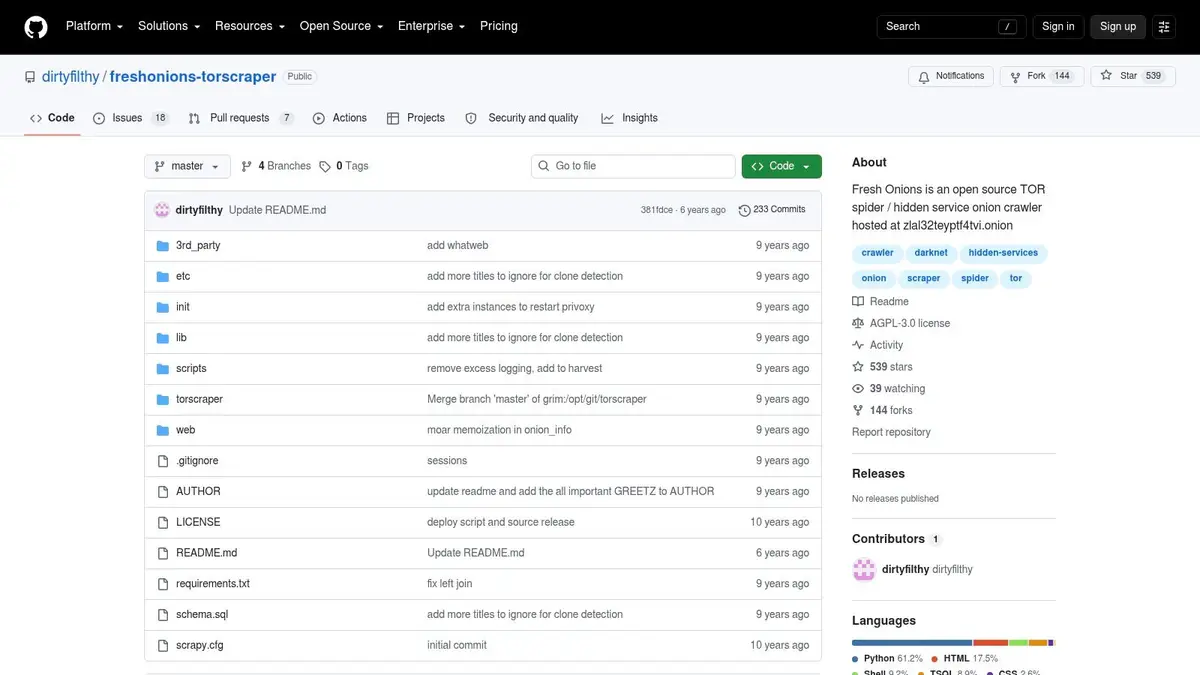Expand the Resources menu
The image size is (1200, 675).
click(x=250, y=26)
